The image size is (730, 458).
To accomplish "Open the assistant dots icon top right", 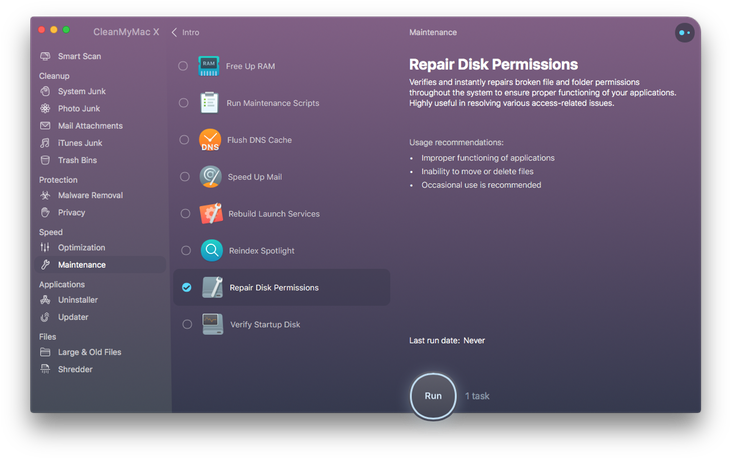I will [x=684, y=32].
